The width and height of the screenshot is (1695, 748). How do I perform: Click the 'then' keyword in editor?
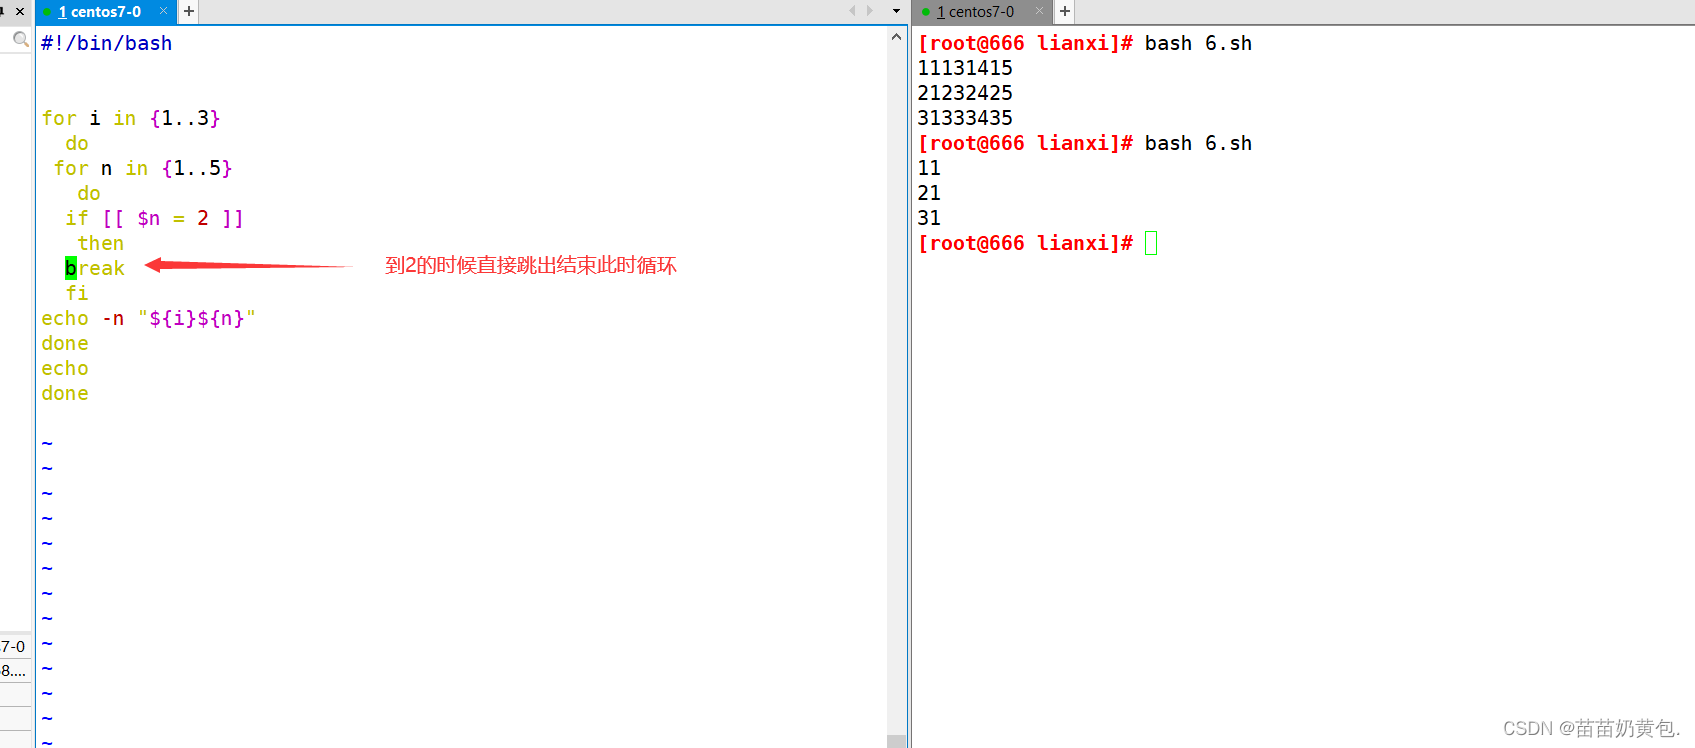(100, 243)
